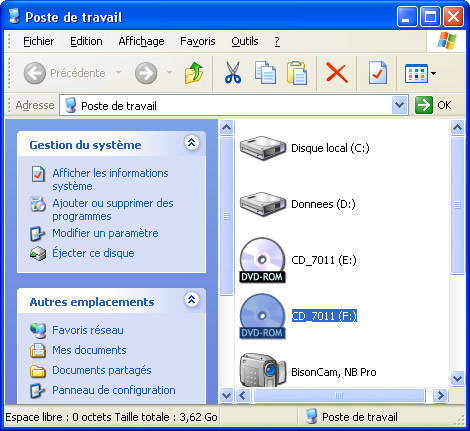Click the Copy toolbar icon
The image size is (470, 431).
(x=265, y=73)
